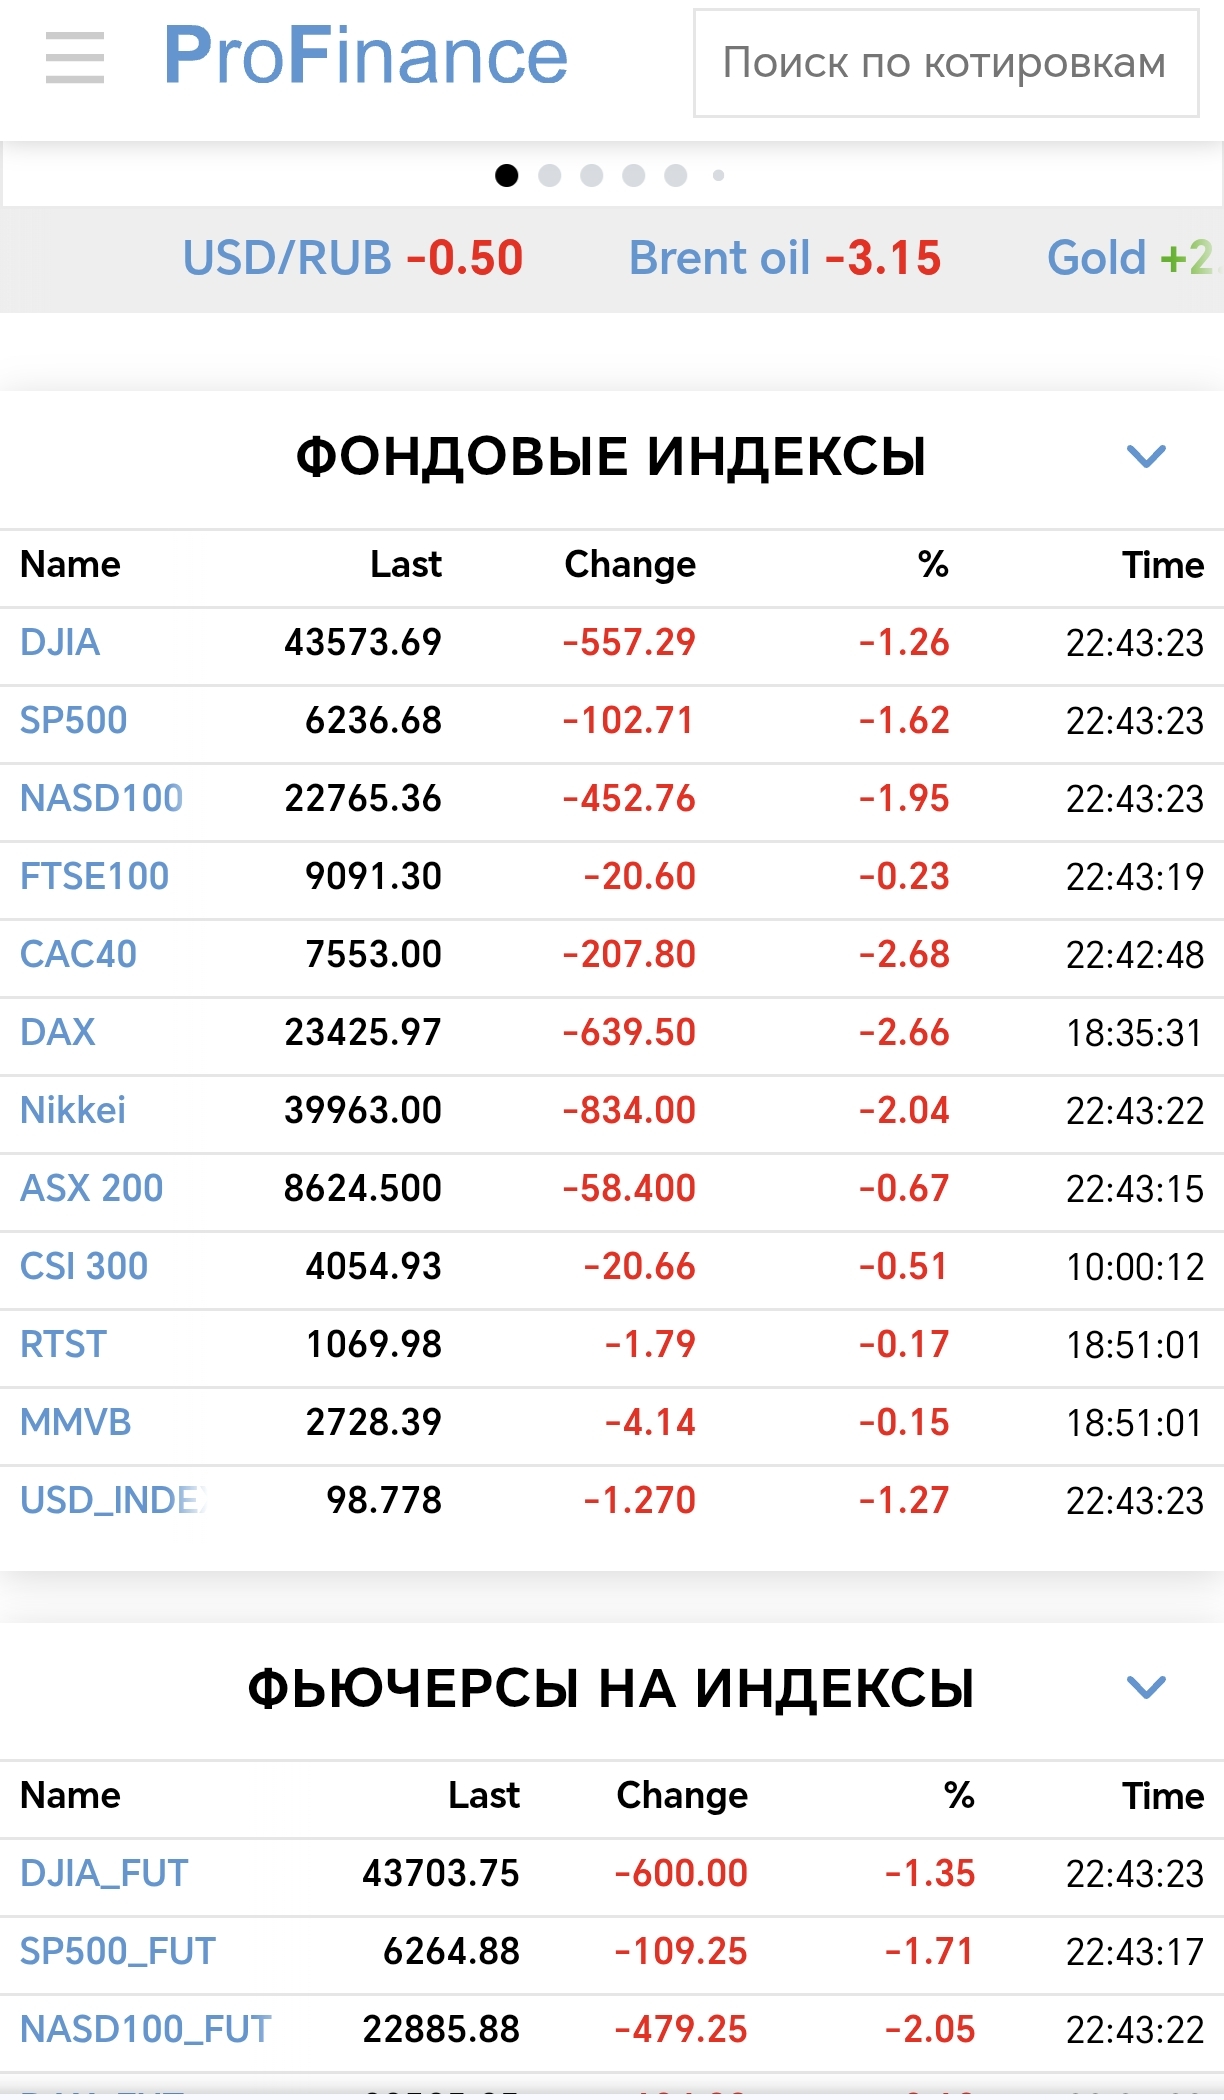
Task: Click the quotes search field
Action: [945, 63]
